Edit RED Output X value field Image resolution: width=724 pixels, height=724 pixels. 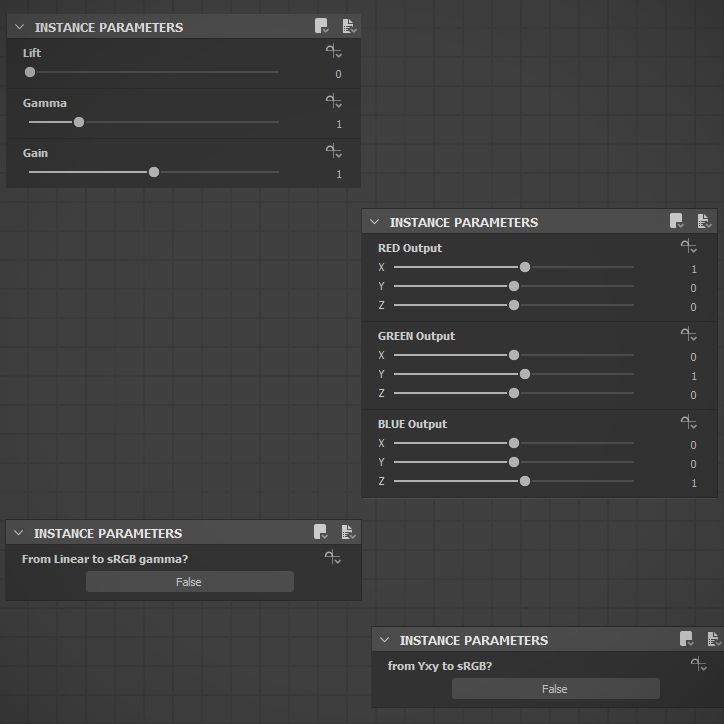pyautogui.click(x=694, y=269)
